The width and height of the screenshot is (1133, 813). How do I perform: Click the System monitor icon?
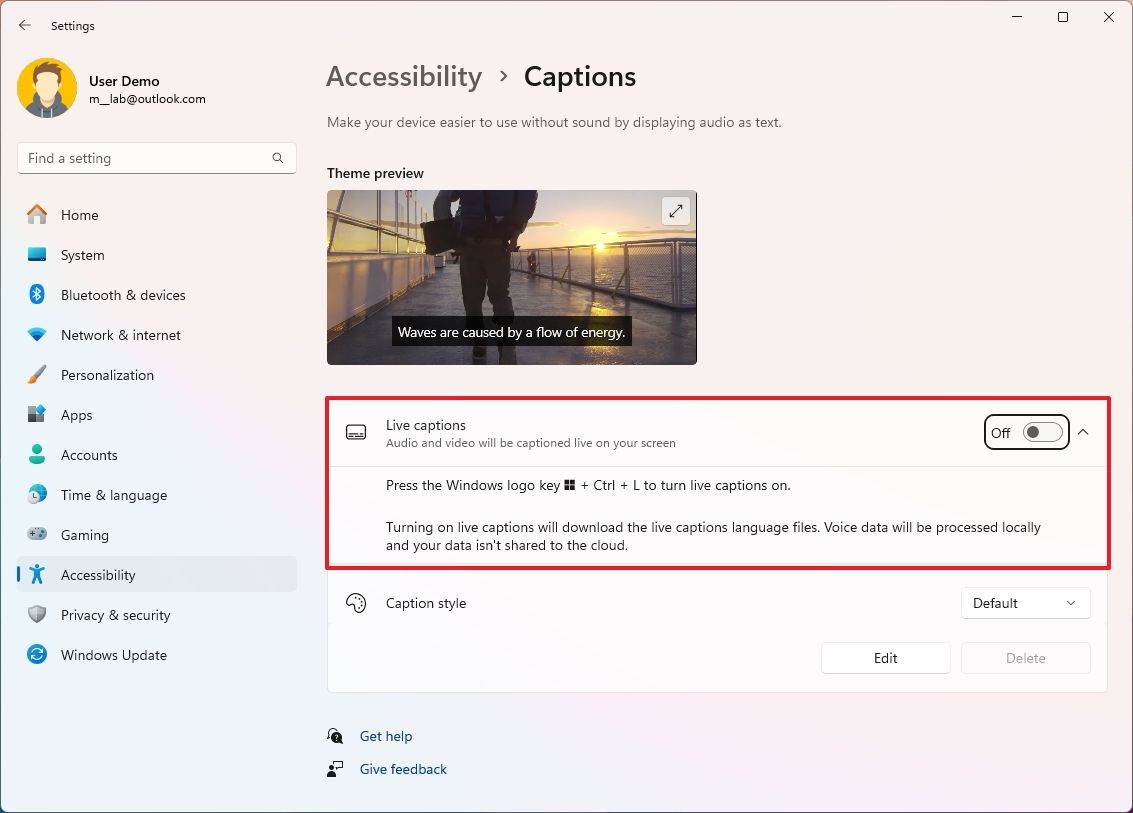tap(37, 254)
